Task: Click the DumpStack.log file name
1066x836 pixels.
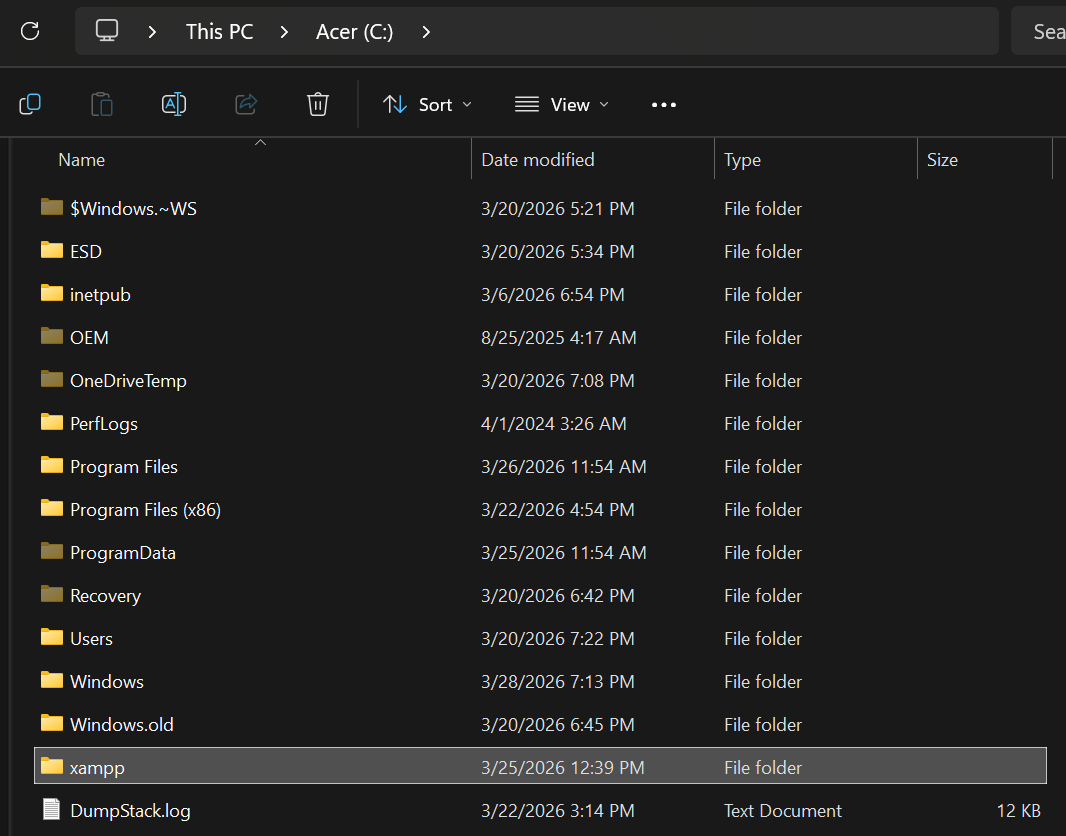Action: point(130,810)
